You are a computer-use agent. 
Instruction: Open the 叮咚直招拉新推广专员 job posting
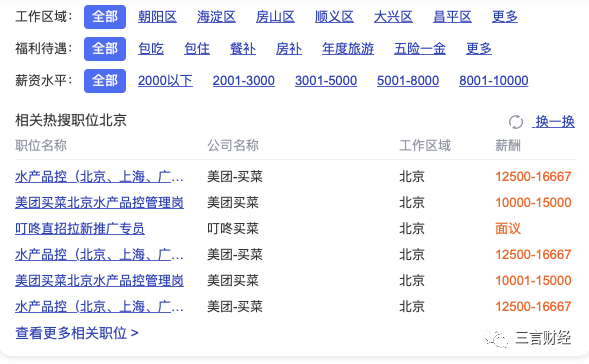coord(80,228)
